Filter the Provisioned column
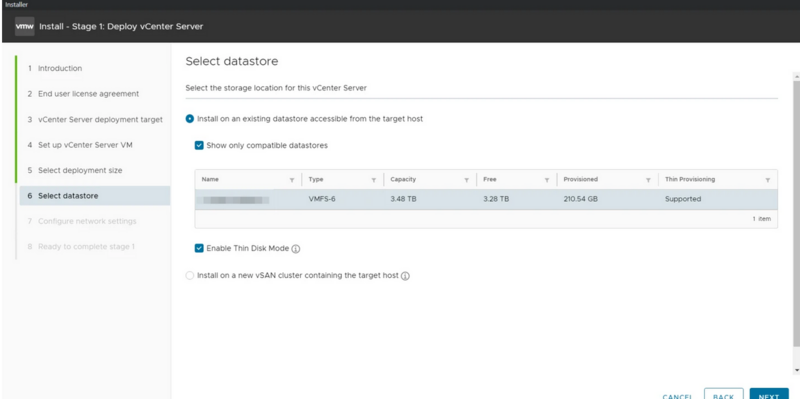Image resolution: width=800 pixels, height=399 pixels. click(648, 180)
